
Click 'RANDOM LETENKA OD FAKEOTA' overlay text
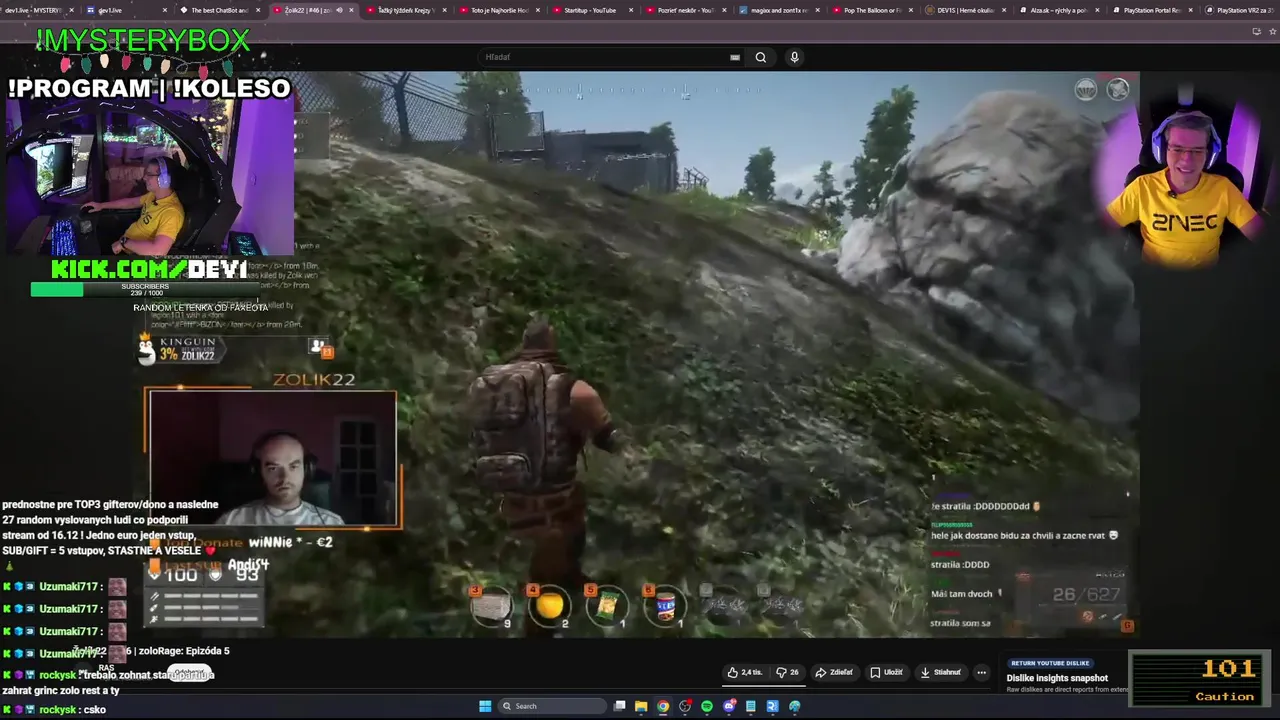200,308
